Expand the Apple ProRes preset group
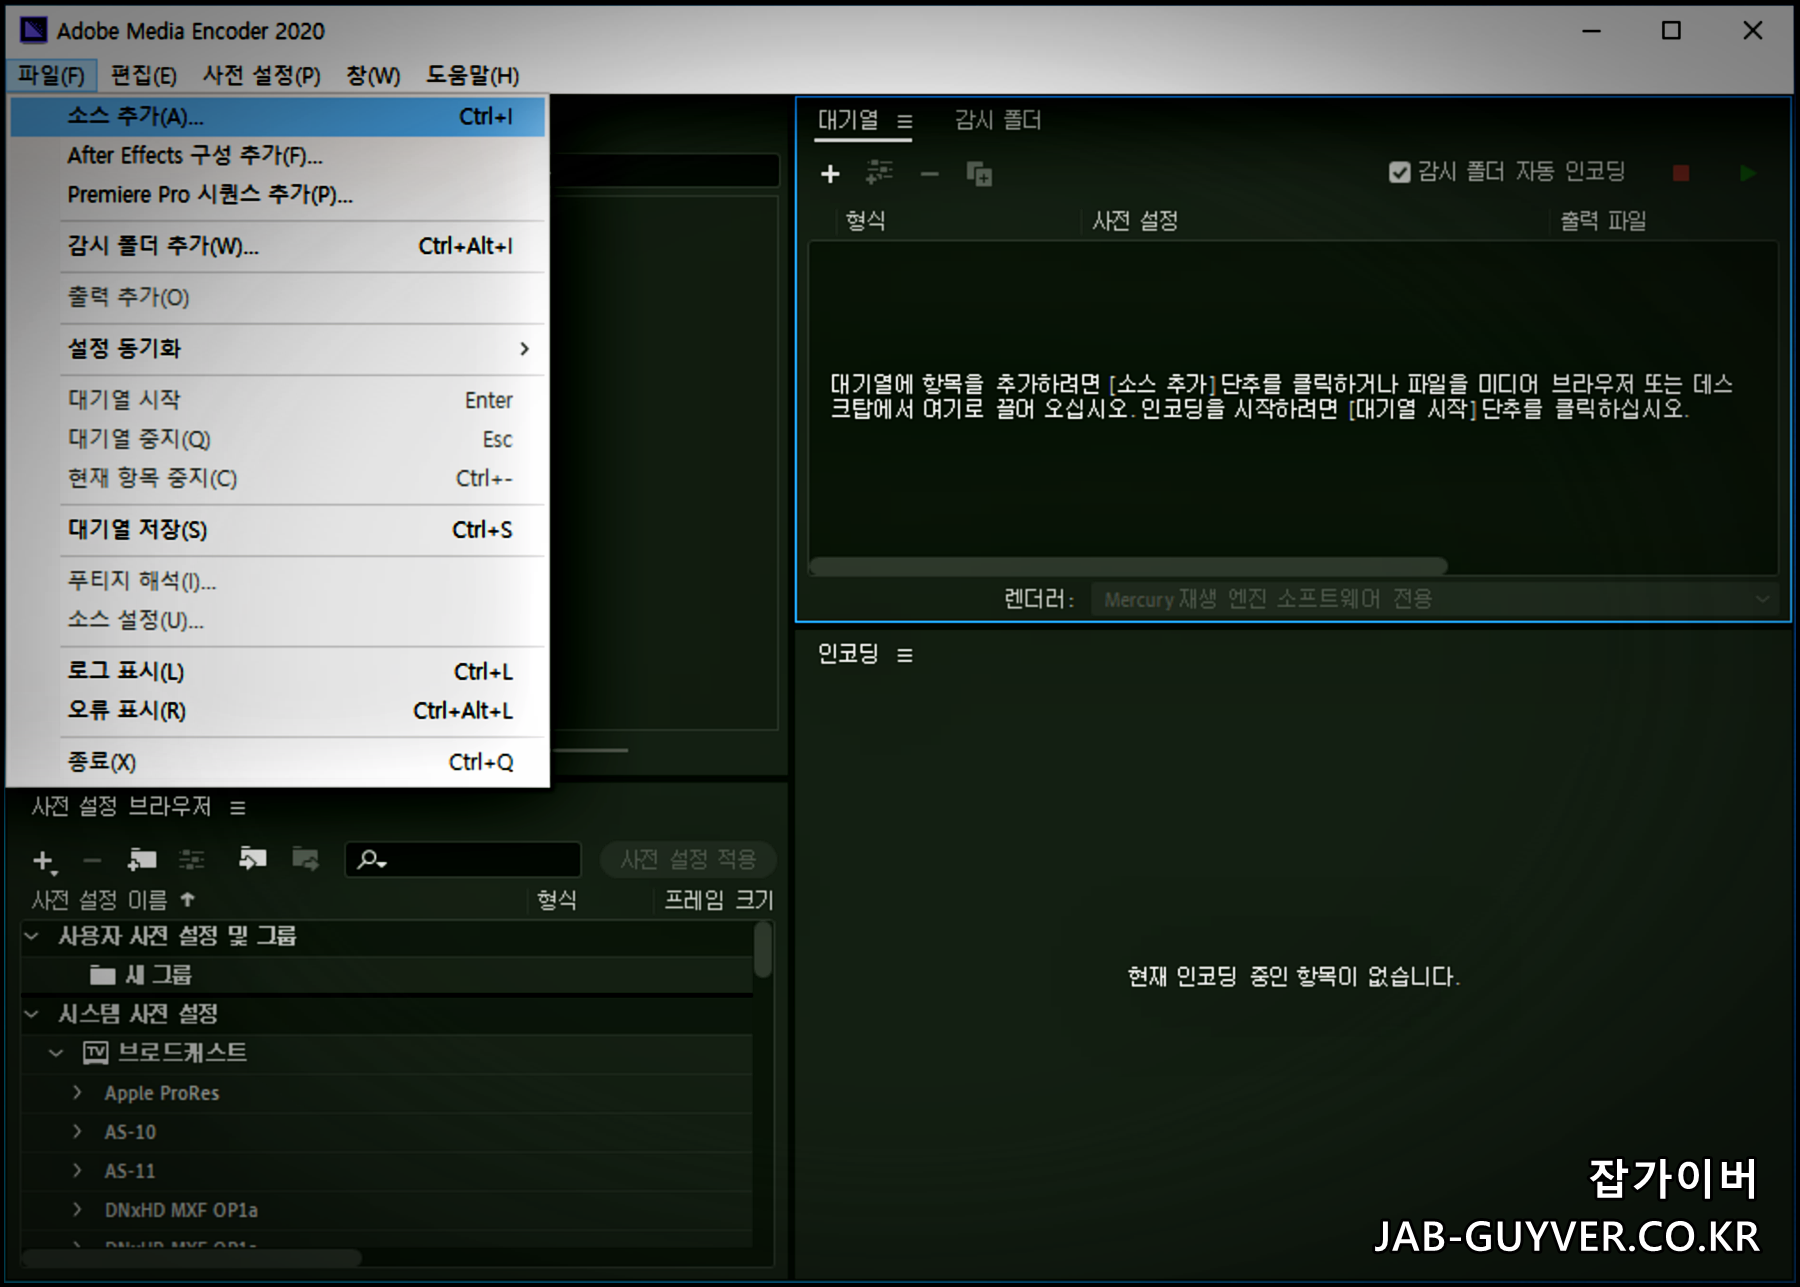The width and height of the screenshot is (1800, 1287). pyautogui.click(x=77, y=1093)
